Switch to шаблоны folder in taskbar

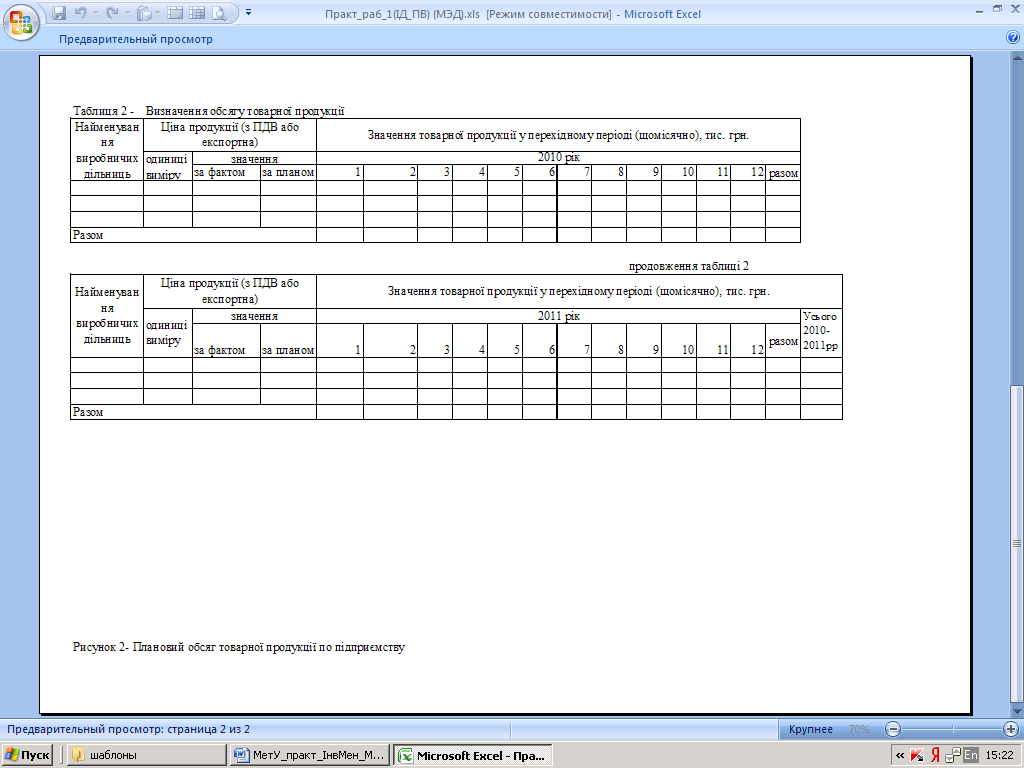point(148,755)
